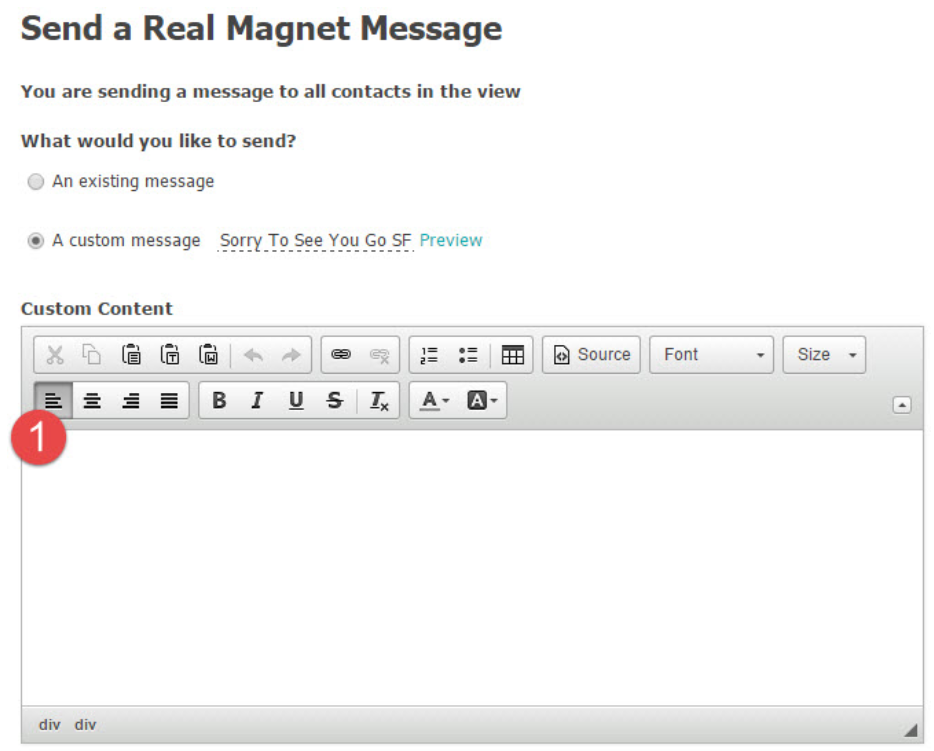The image size is (934, 751).
Task: Click the Sorry To See You Go SF name
Action: pyautogui.click(x=316, y=241)
